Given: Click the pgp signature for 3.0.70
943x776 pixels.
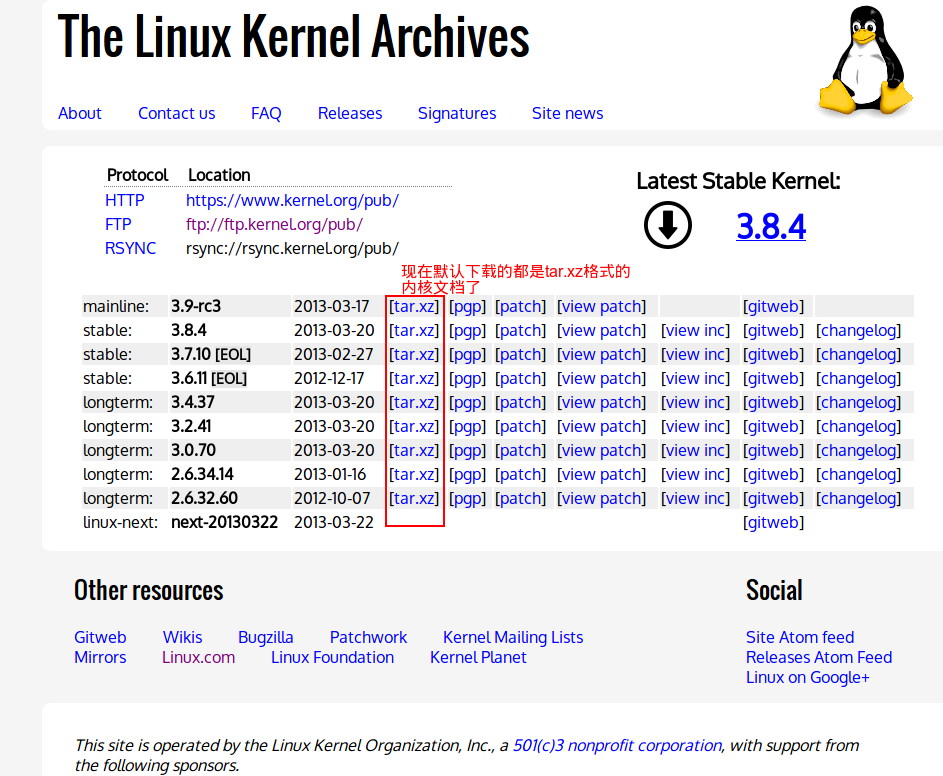Looking at the screenshot, I should coord(466,450).
